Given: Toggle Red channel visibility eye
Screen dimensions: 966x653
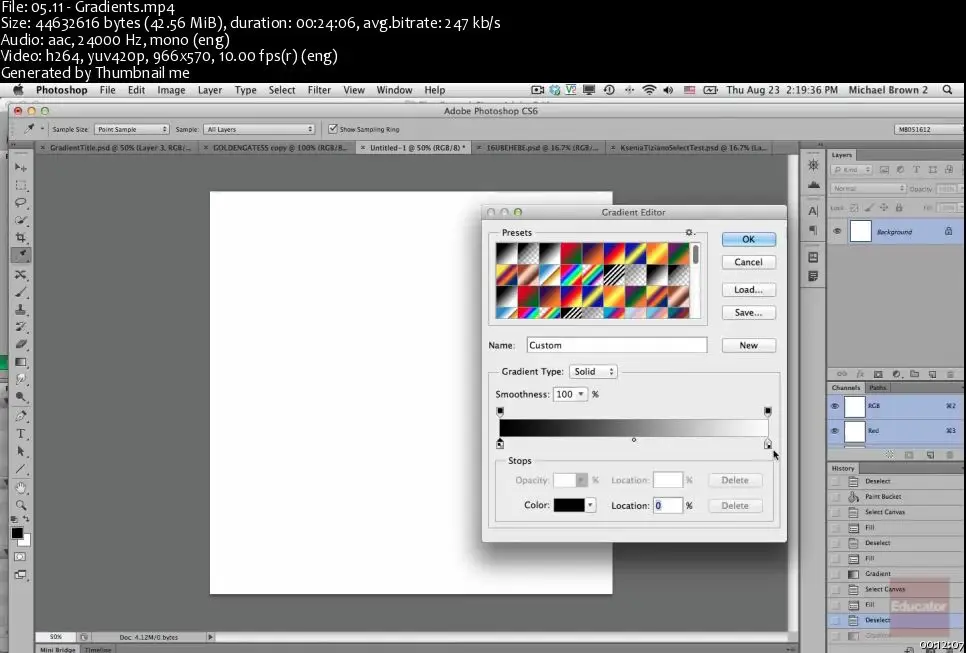Looking at the screenshot, I should (835, 431).
